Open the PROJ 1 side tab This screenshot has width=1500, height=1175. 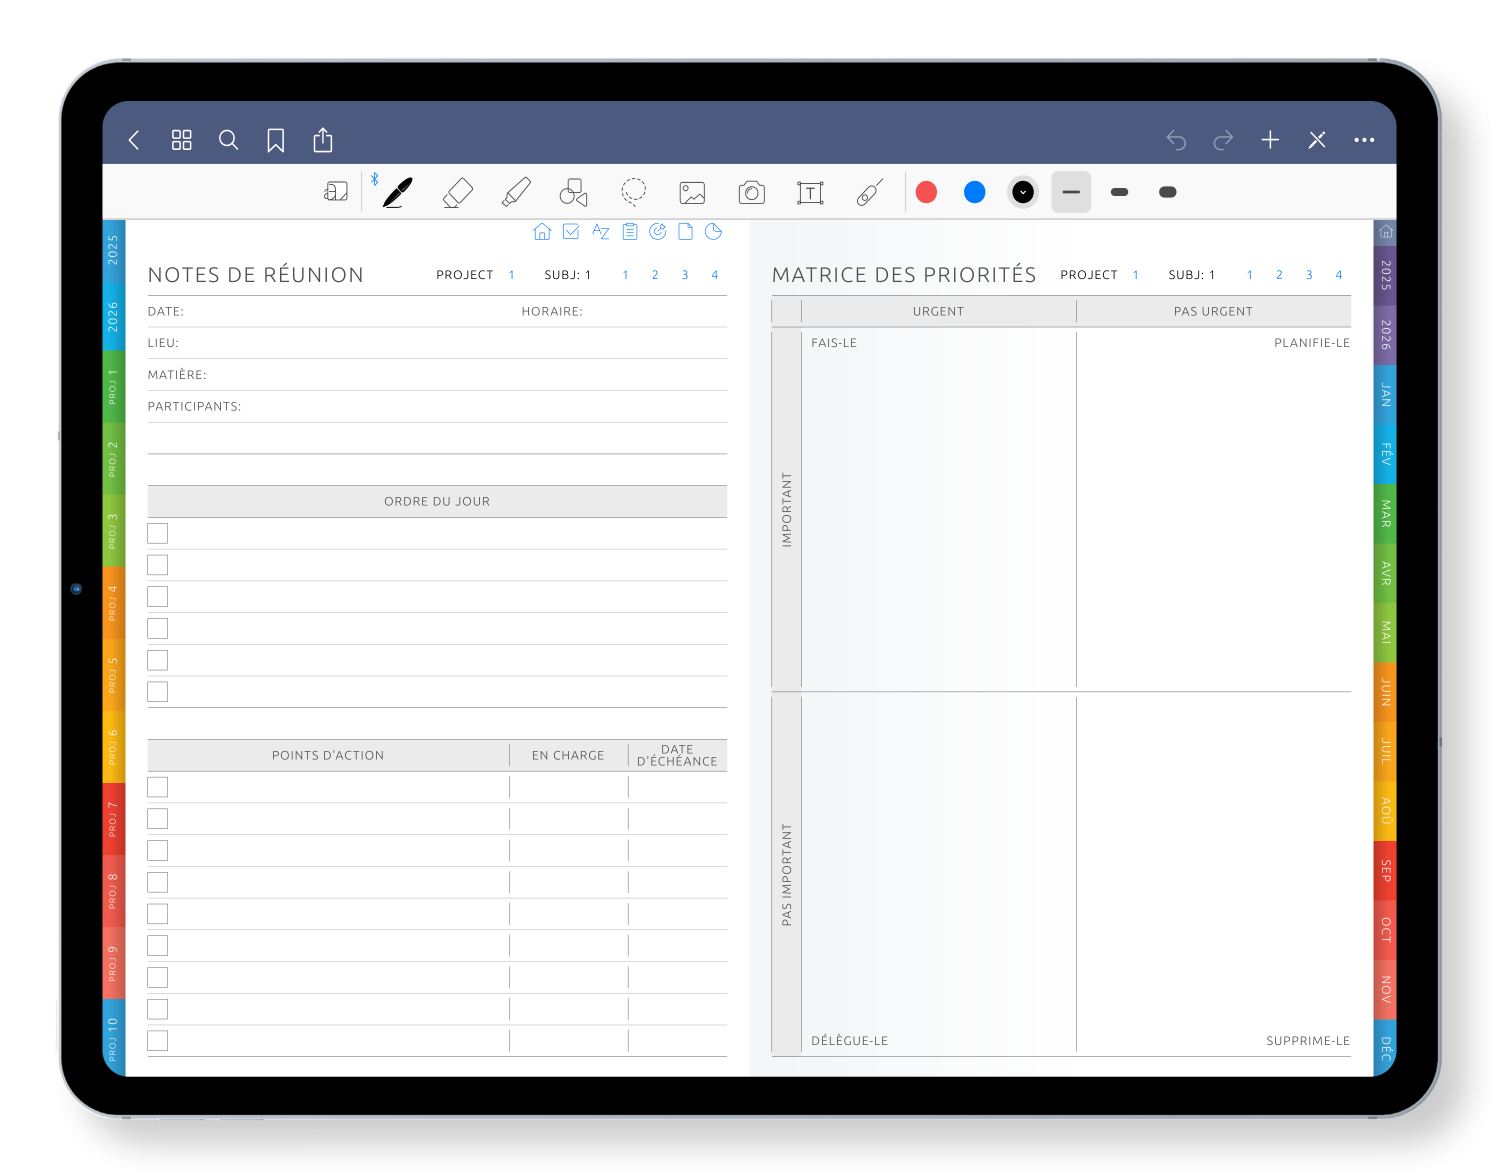point(113,387)
